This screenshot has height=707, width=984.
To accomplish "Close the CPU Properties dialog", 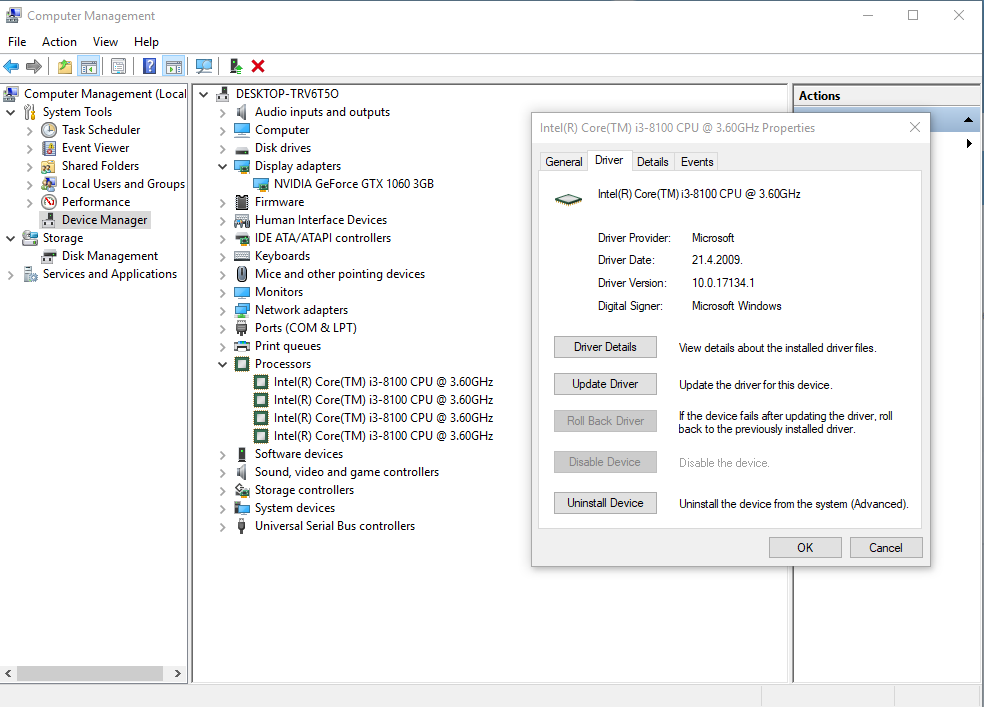I will [915, 127].
